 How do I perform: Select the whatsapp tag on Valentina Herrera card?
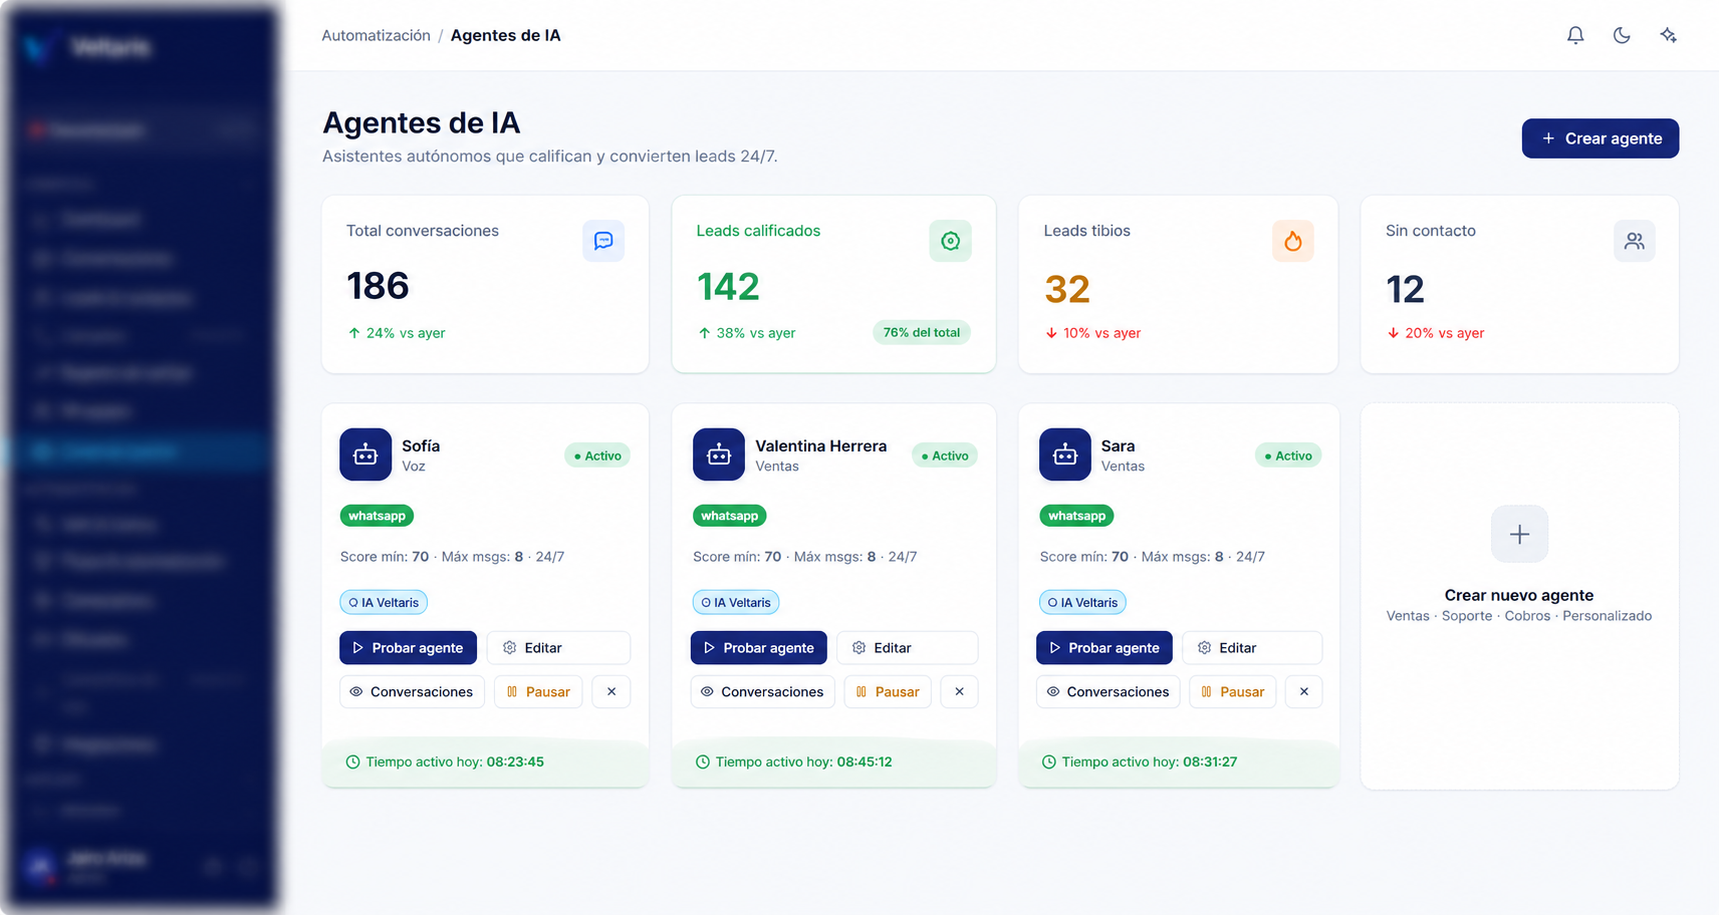pyautogui.click(x=729, y=516)
